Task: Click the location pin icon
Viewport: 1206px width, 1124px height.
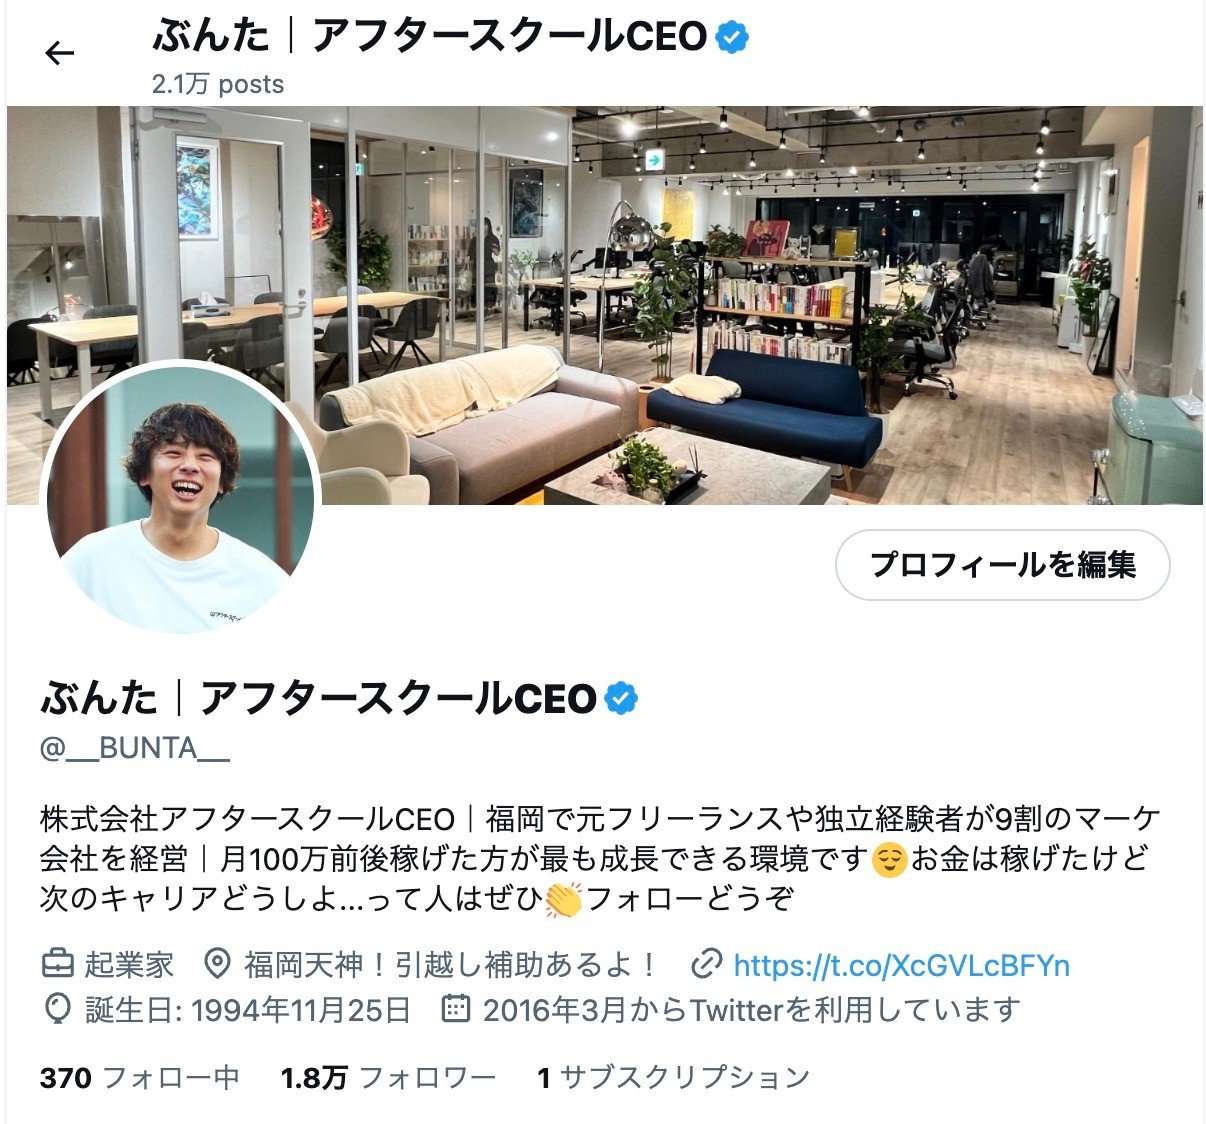Action: pyautogui.click(x=217, y=965)
